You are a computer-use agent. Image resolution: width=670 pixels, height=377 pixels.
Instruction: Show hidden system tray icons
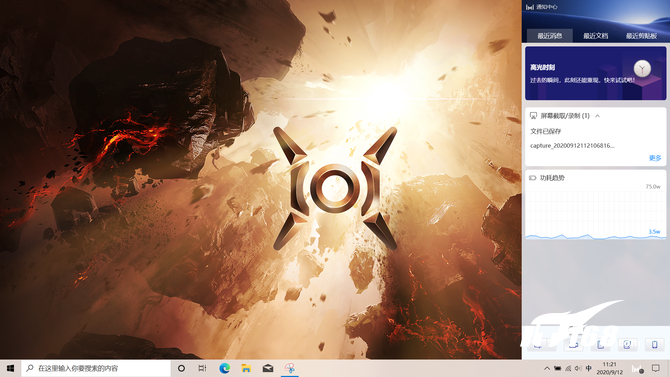547,368
